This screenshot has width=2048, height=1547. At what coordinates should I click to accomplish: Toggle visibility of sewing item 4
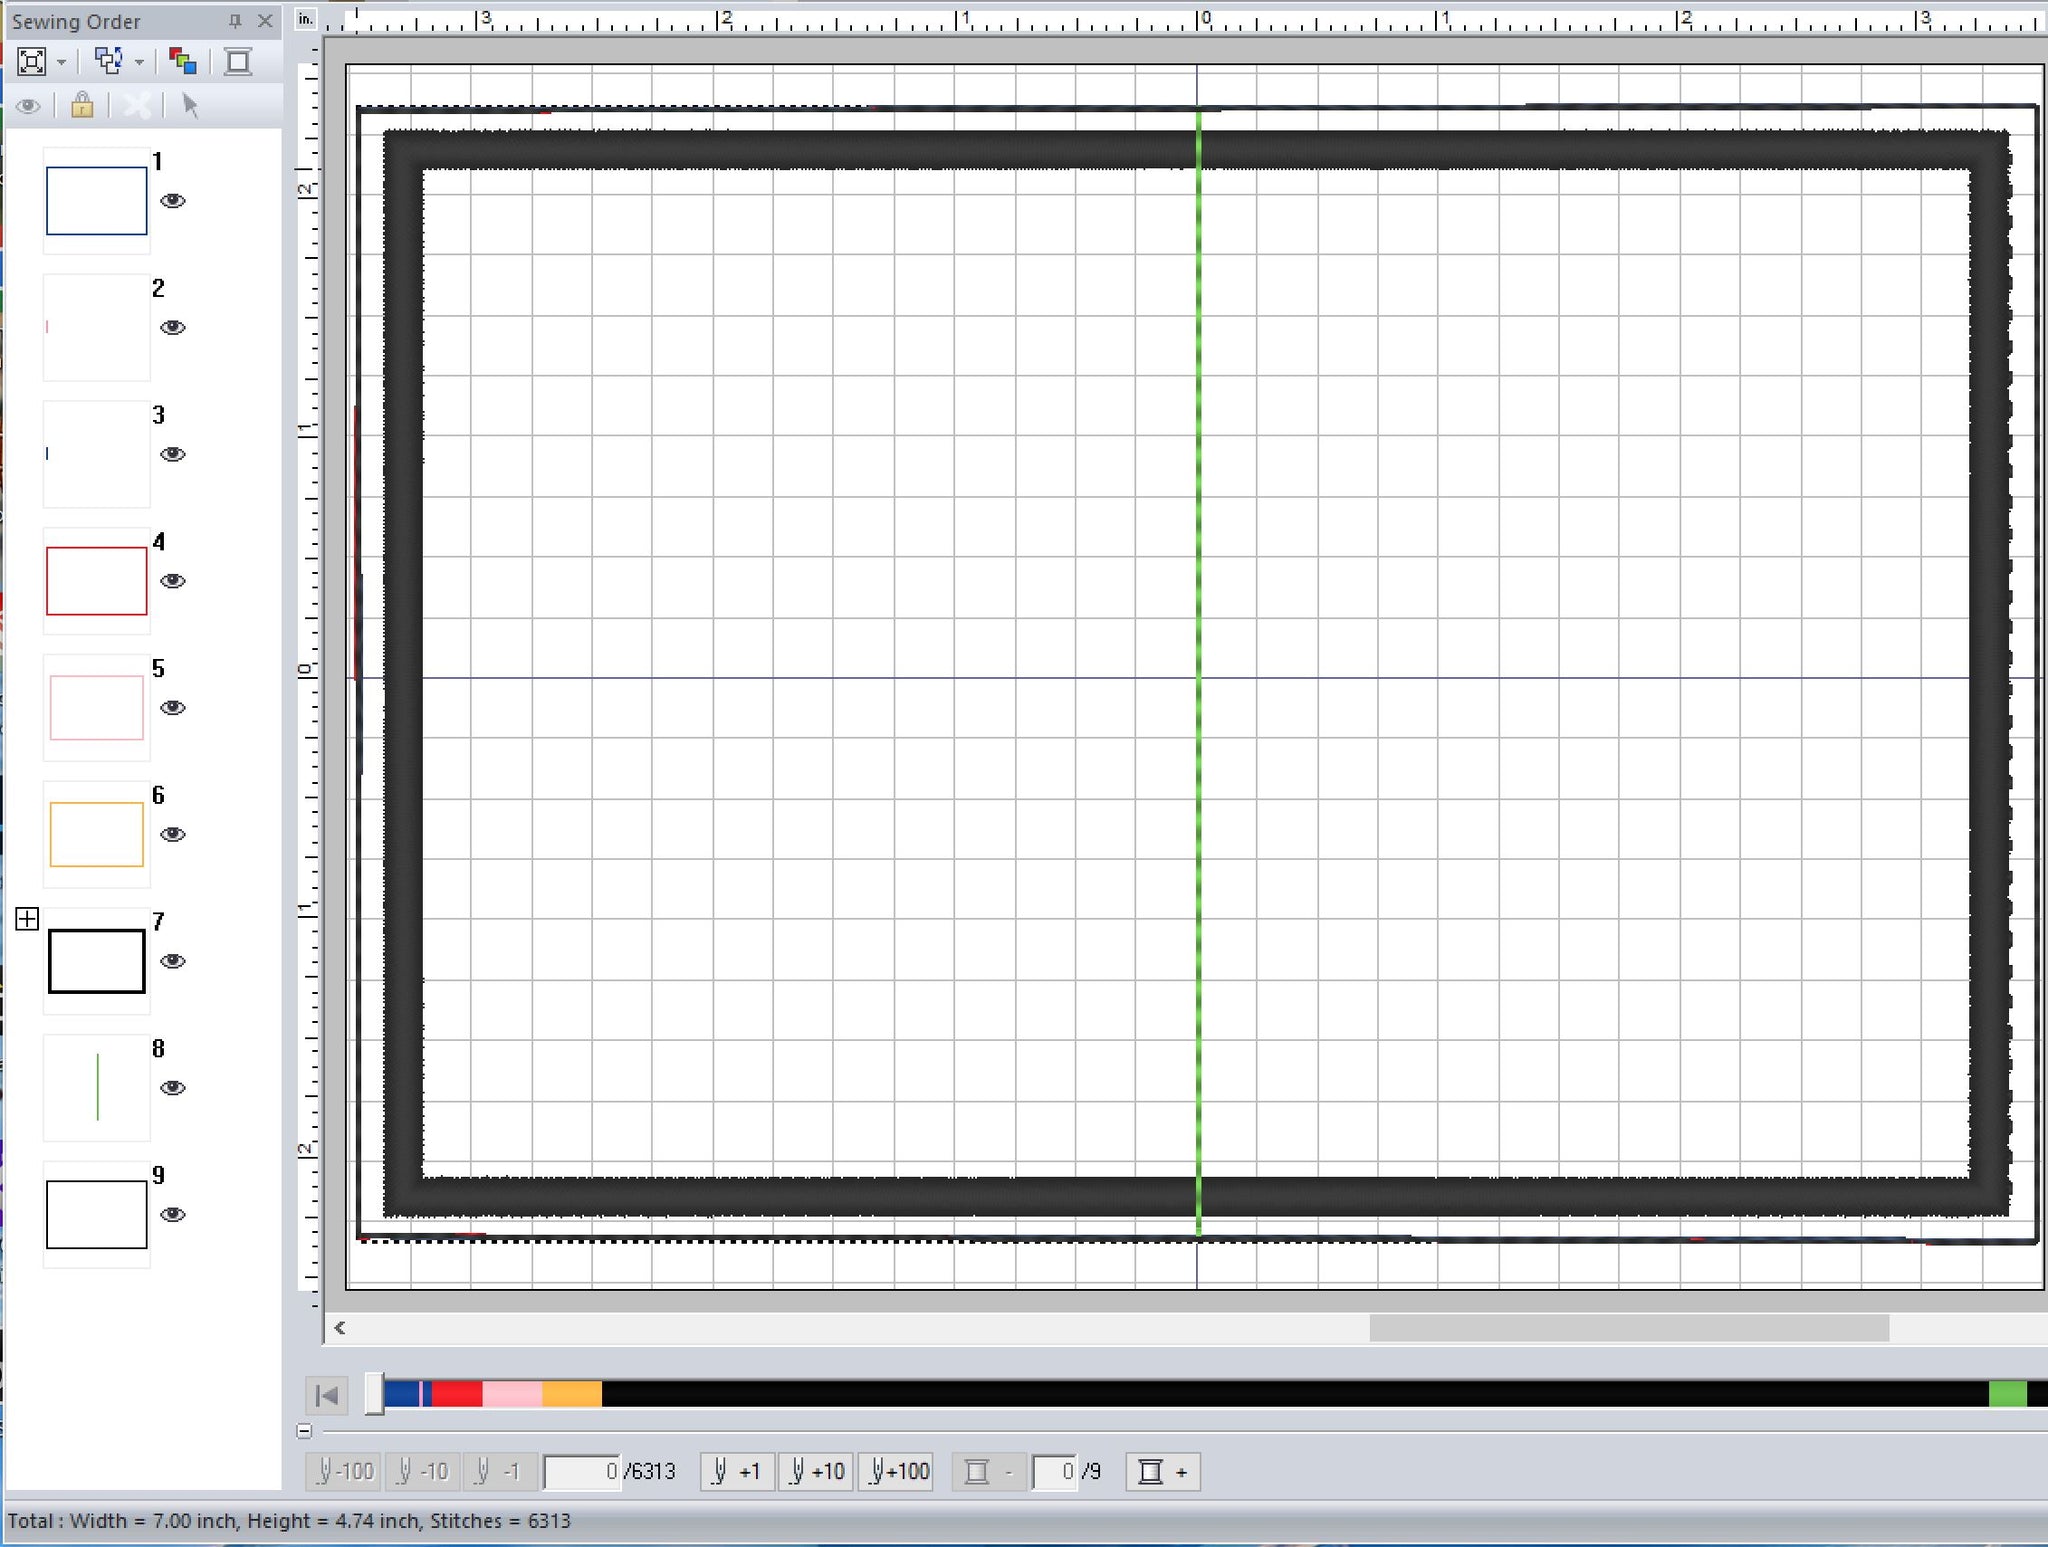coord(173,581)
